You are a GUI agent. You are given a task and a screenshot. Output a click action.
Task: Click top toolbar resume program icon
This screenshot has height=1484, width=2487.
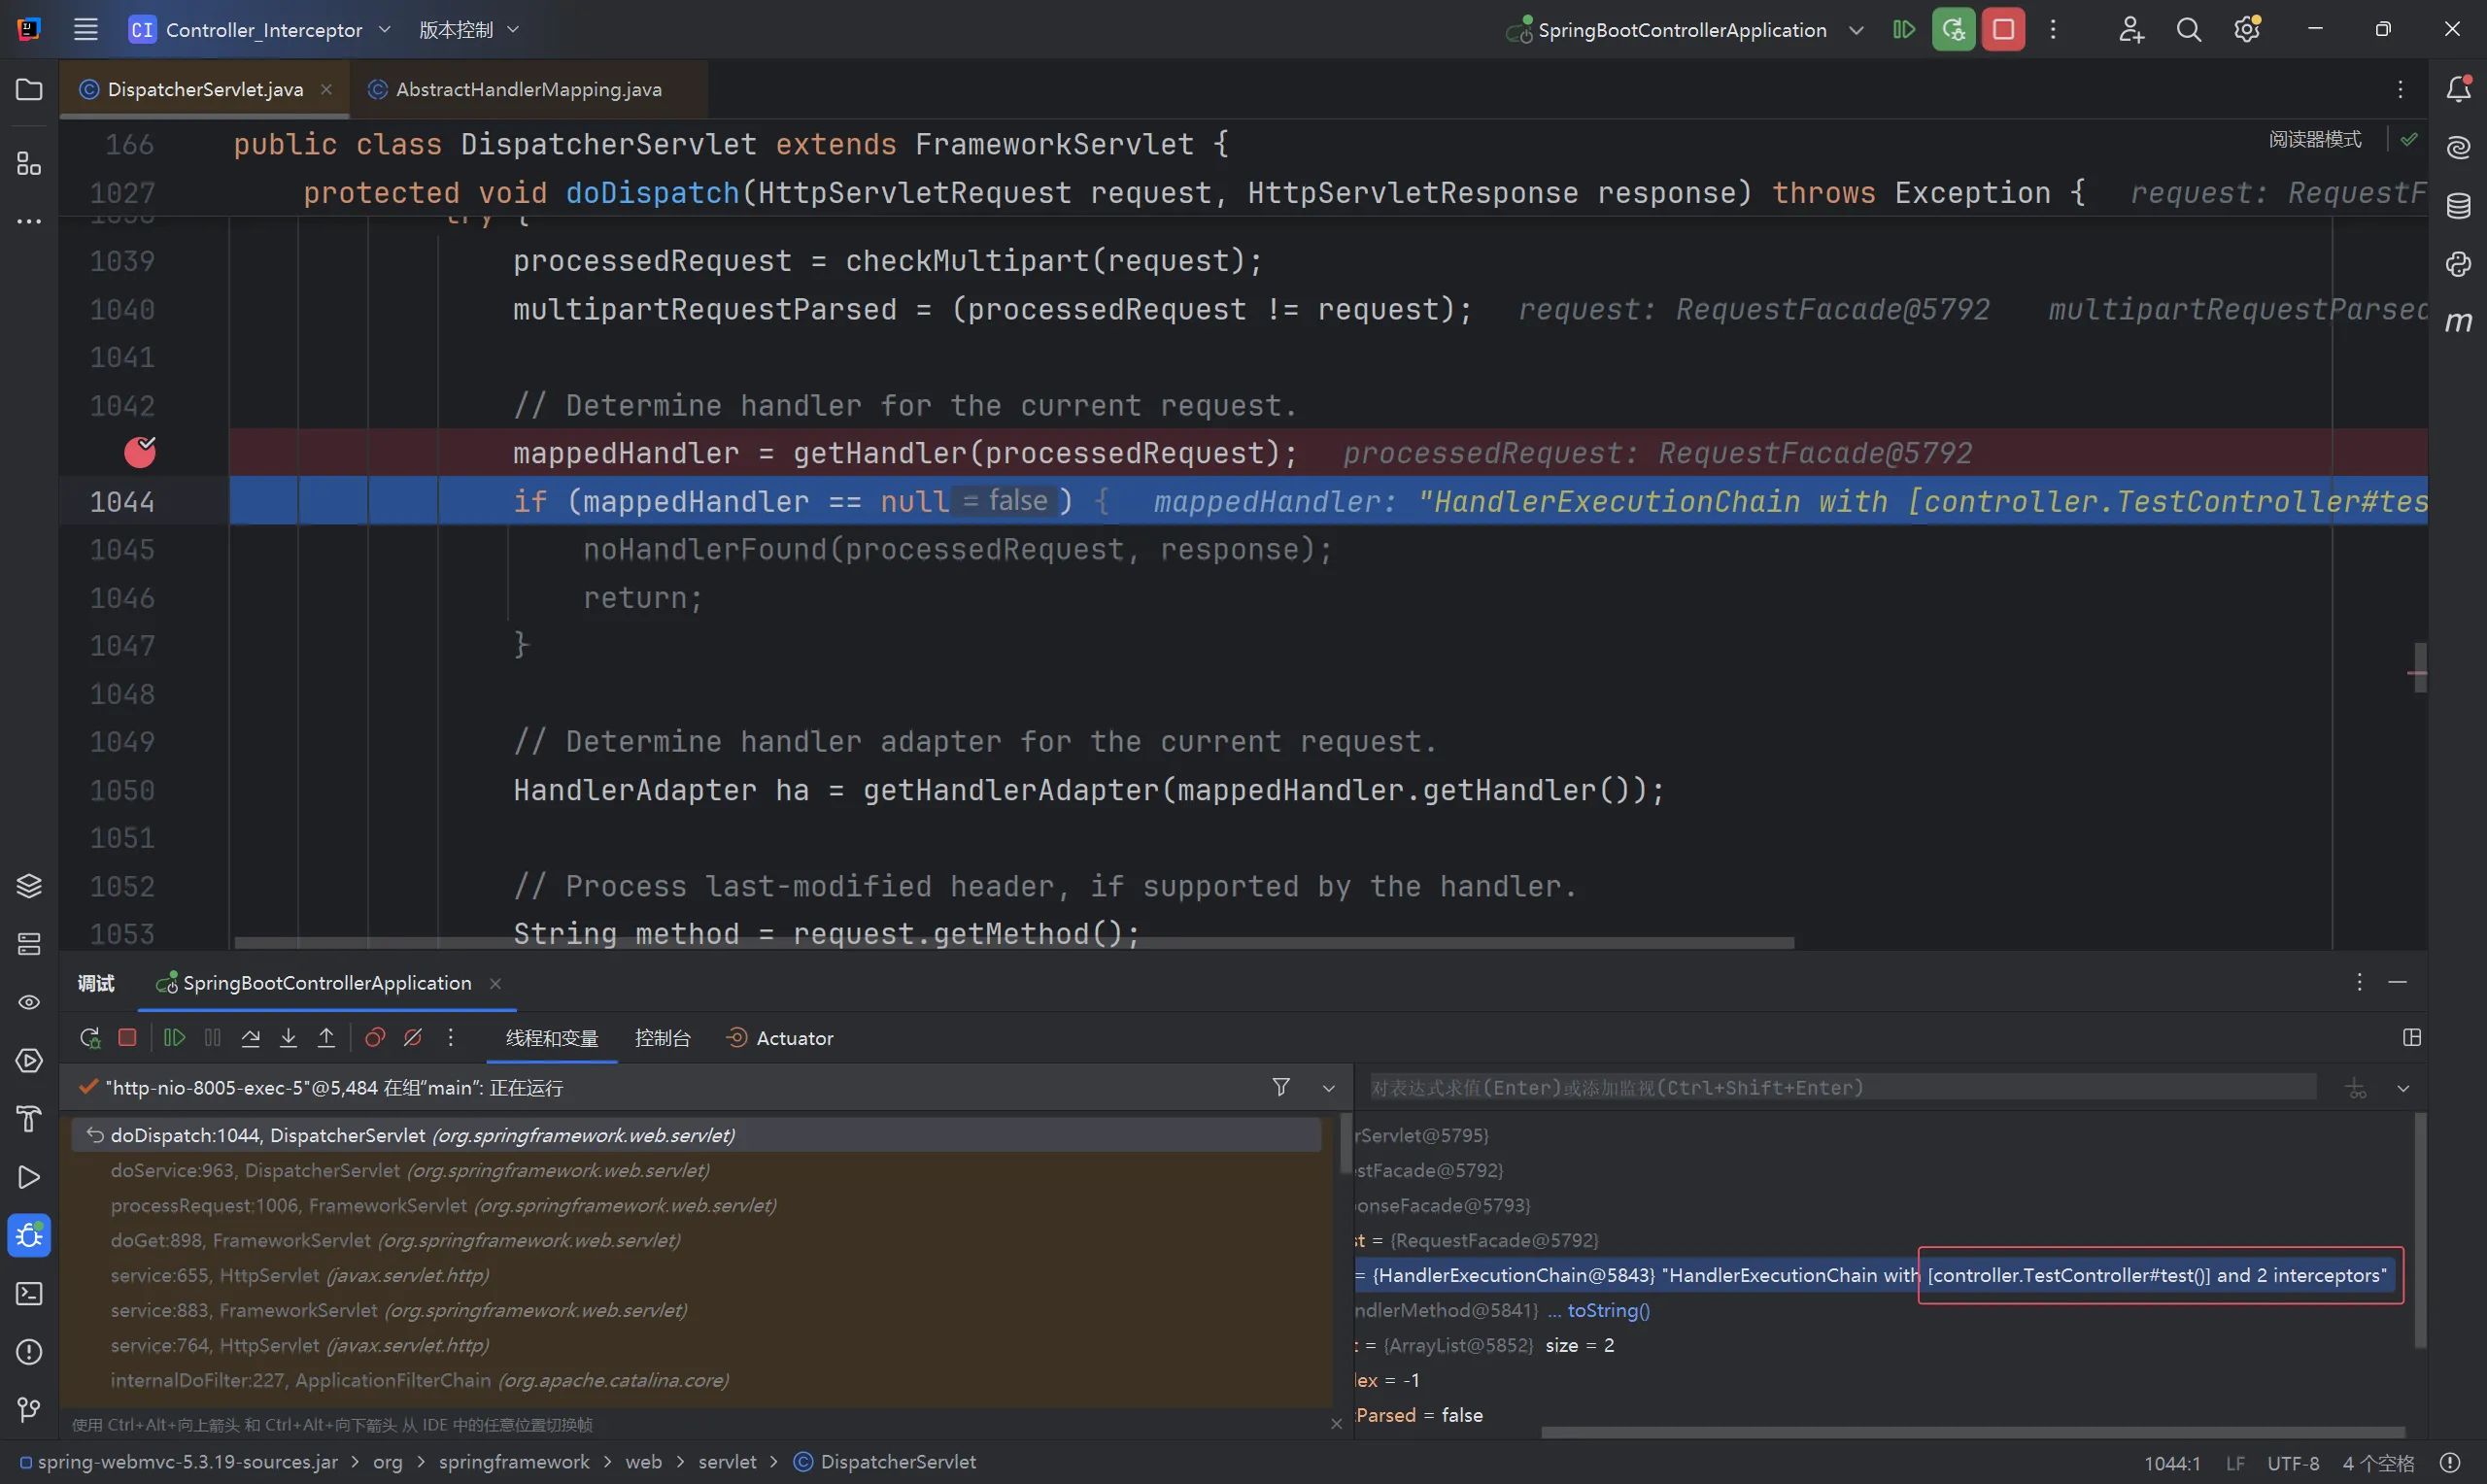tap(1904, 29)
